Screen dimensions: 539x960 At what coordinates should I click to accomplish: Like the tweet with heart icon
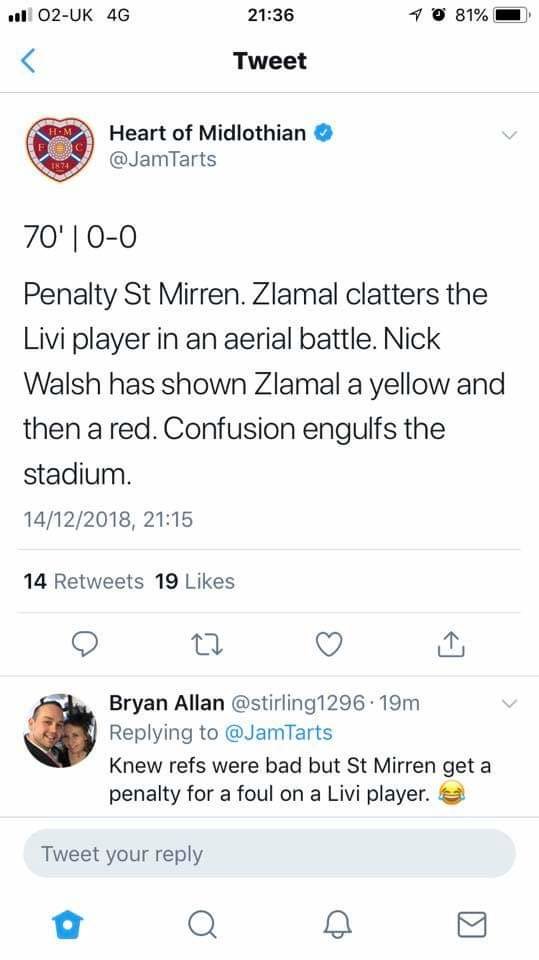(329, 645)
